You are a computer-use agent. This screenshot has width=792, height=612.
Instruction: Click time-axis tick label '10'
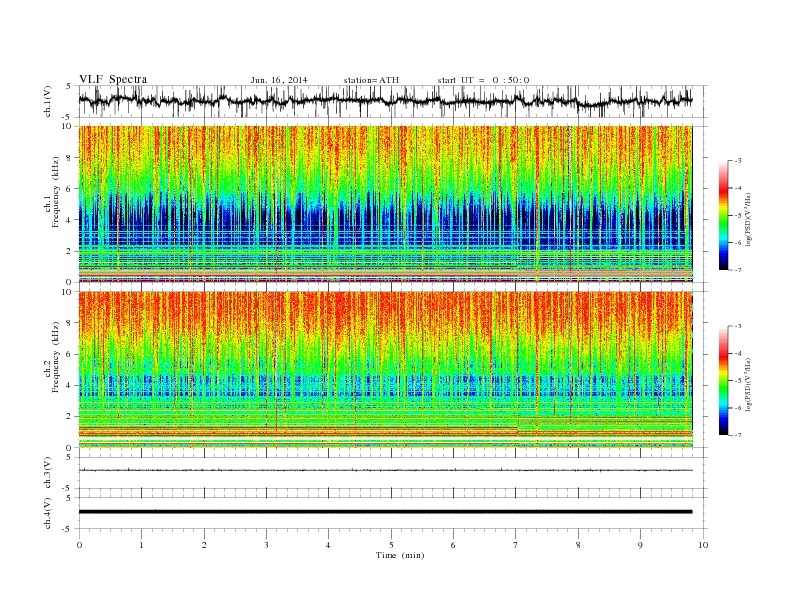point(703,545)
